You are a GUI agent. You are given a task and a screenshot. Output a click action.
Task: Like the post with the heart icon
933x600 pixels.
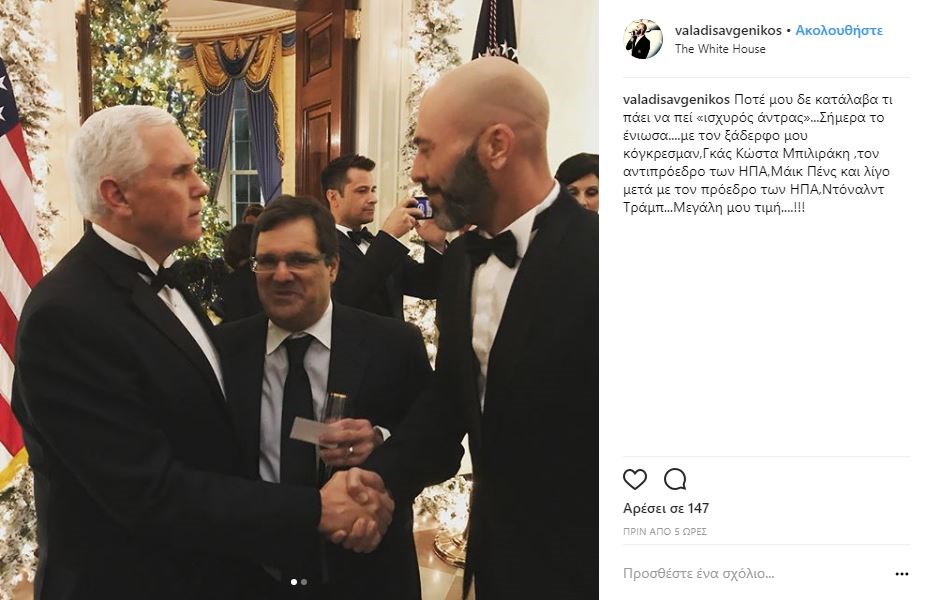(x=634, y=479)
